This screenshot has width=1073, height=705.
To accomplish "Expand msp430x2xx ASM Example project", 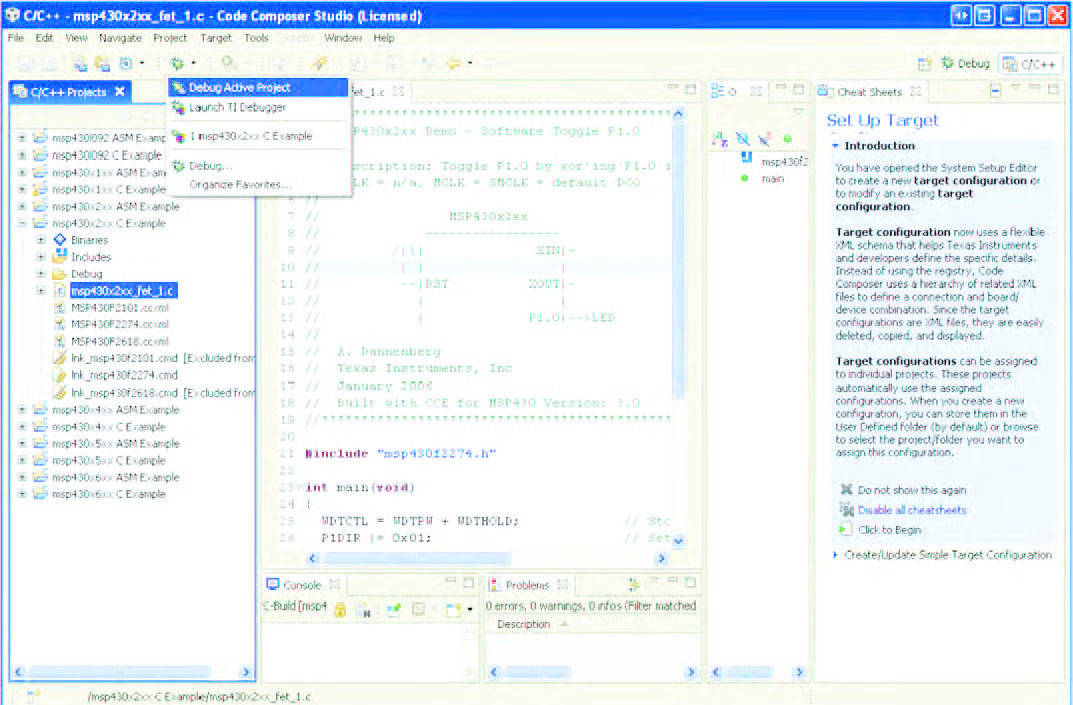I will coord(22,206).
